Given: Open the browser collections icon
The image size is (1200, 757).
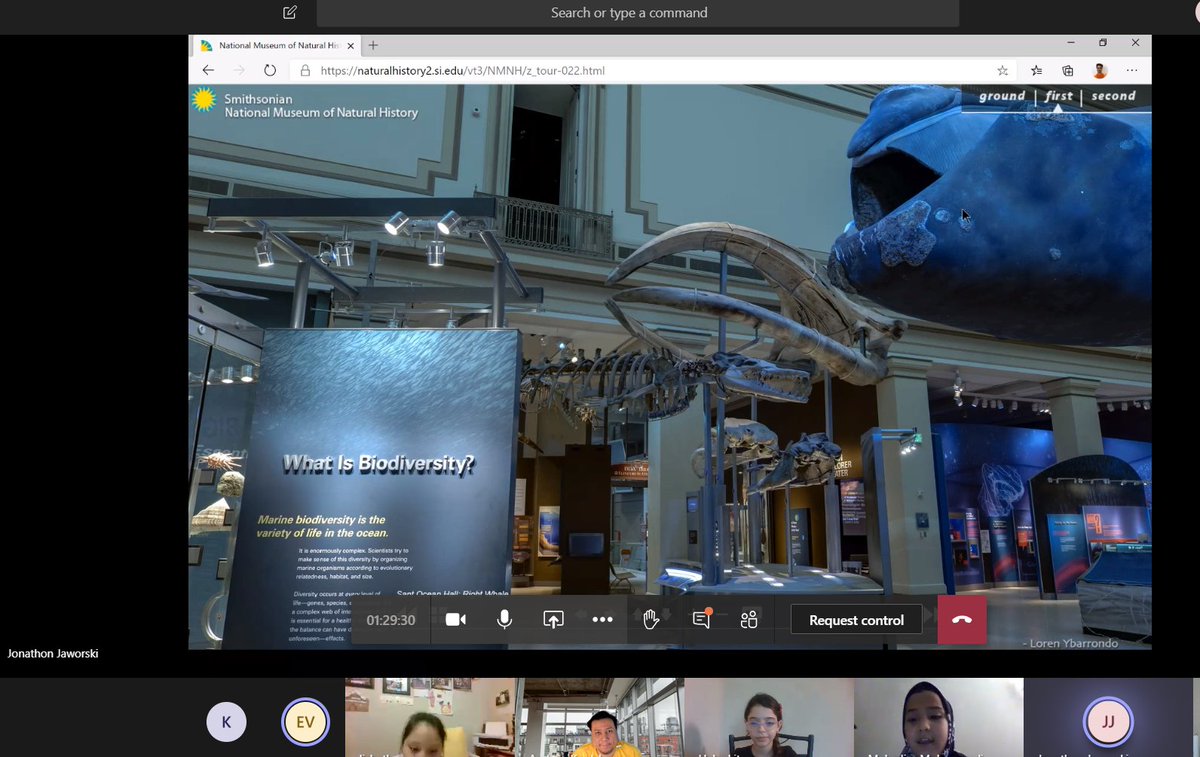Looking at the screenshot, I should tap(1068, 71).
